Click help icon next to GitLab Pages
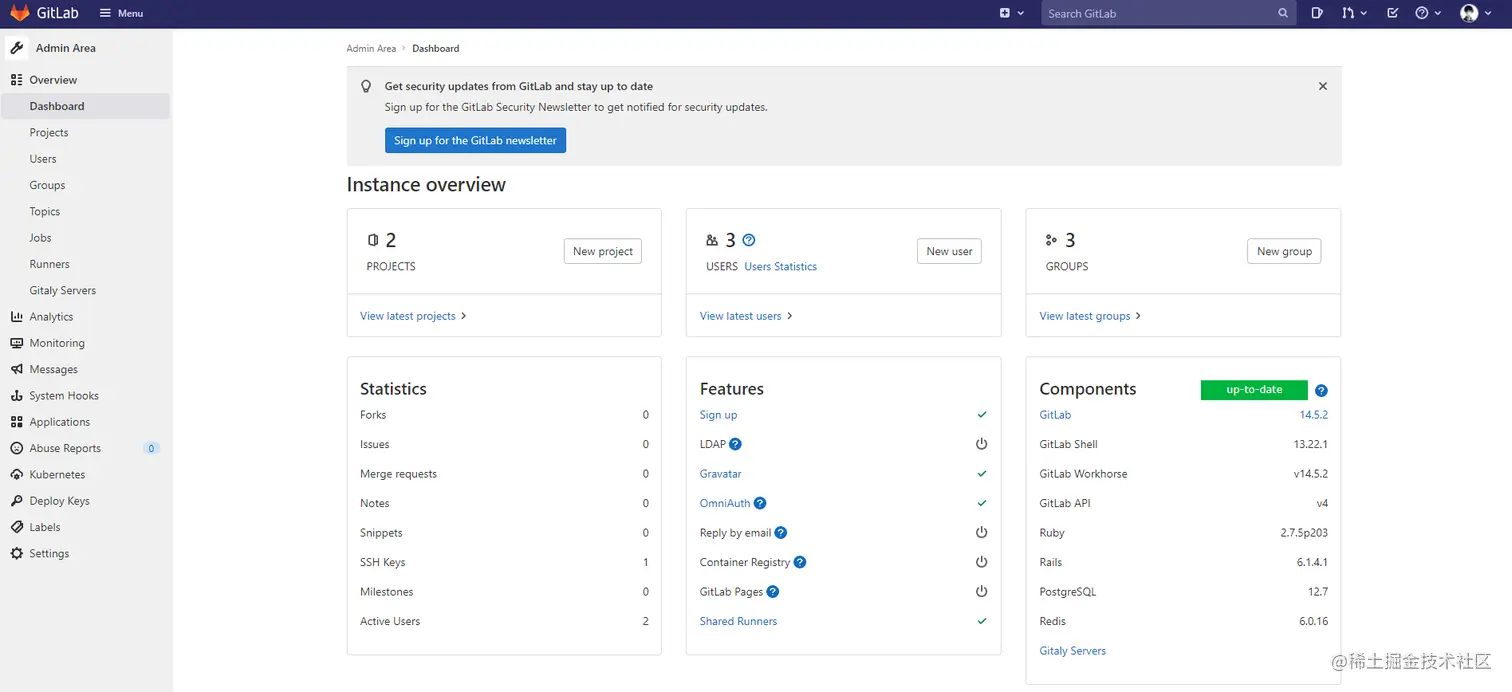 tap(773, 592)
